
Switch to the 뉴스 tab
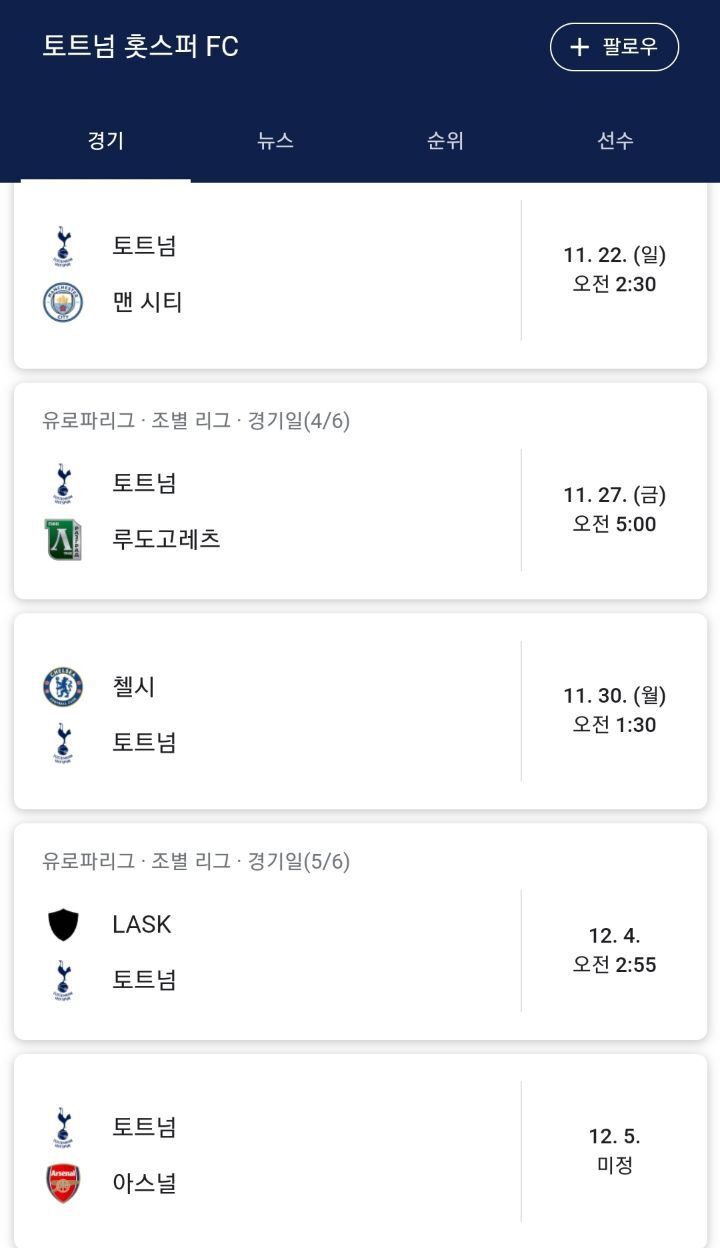point(275,141)
